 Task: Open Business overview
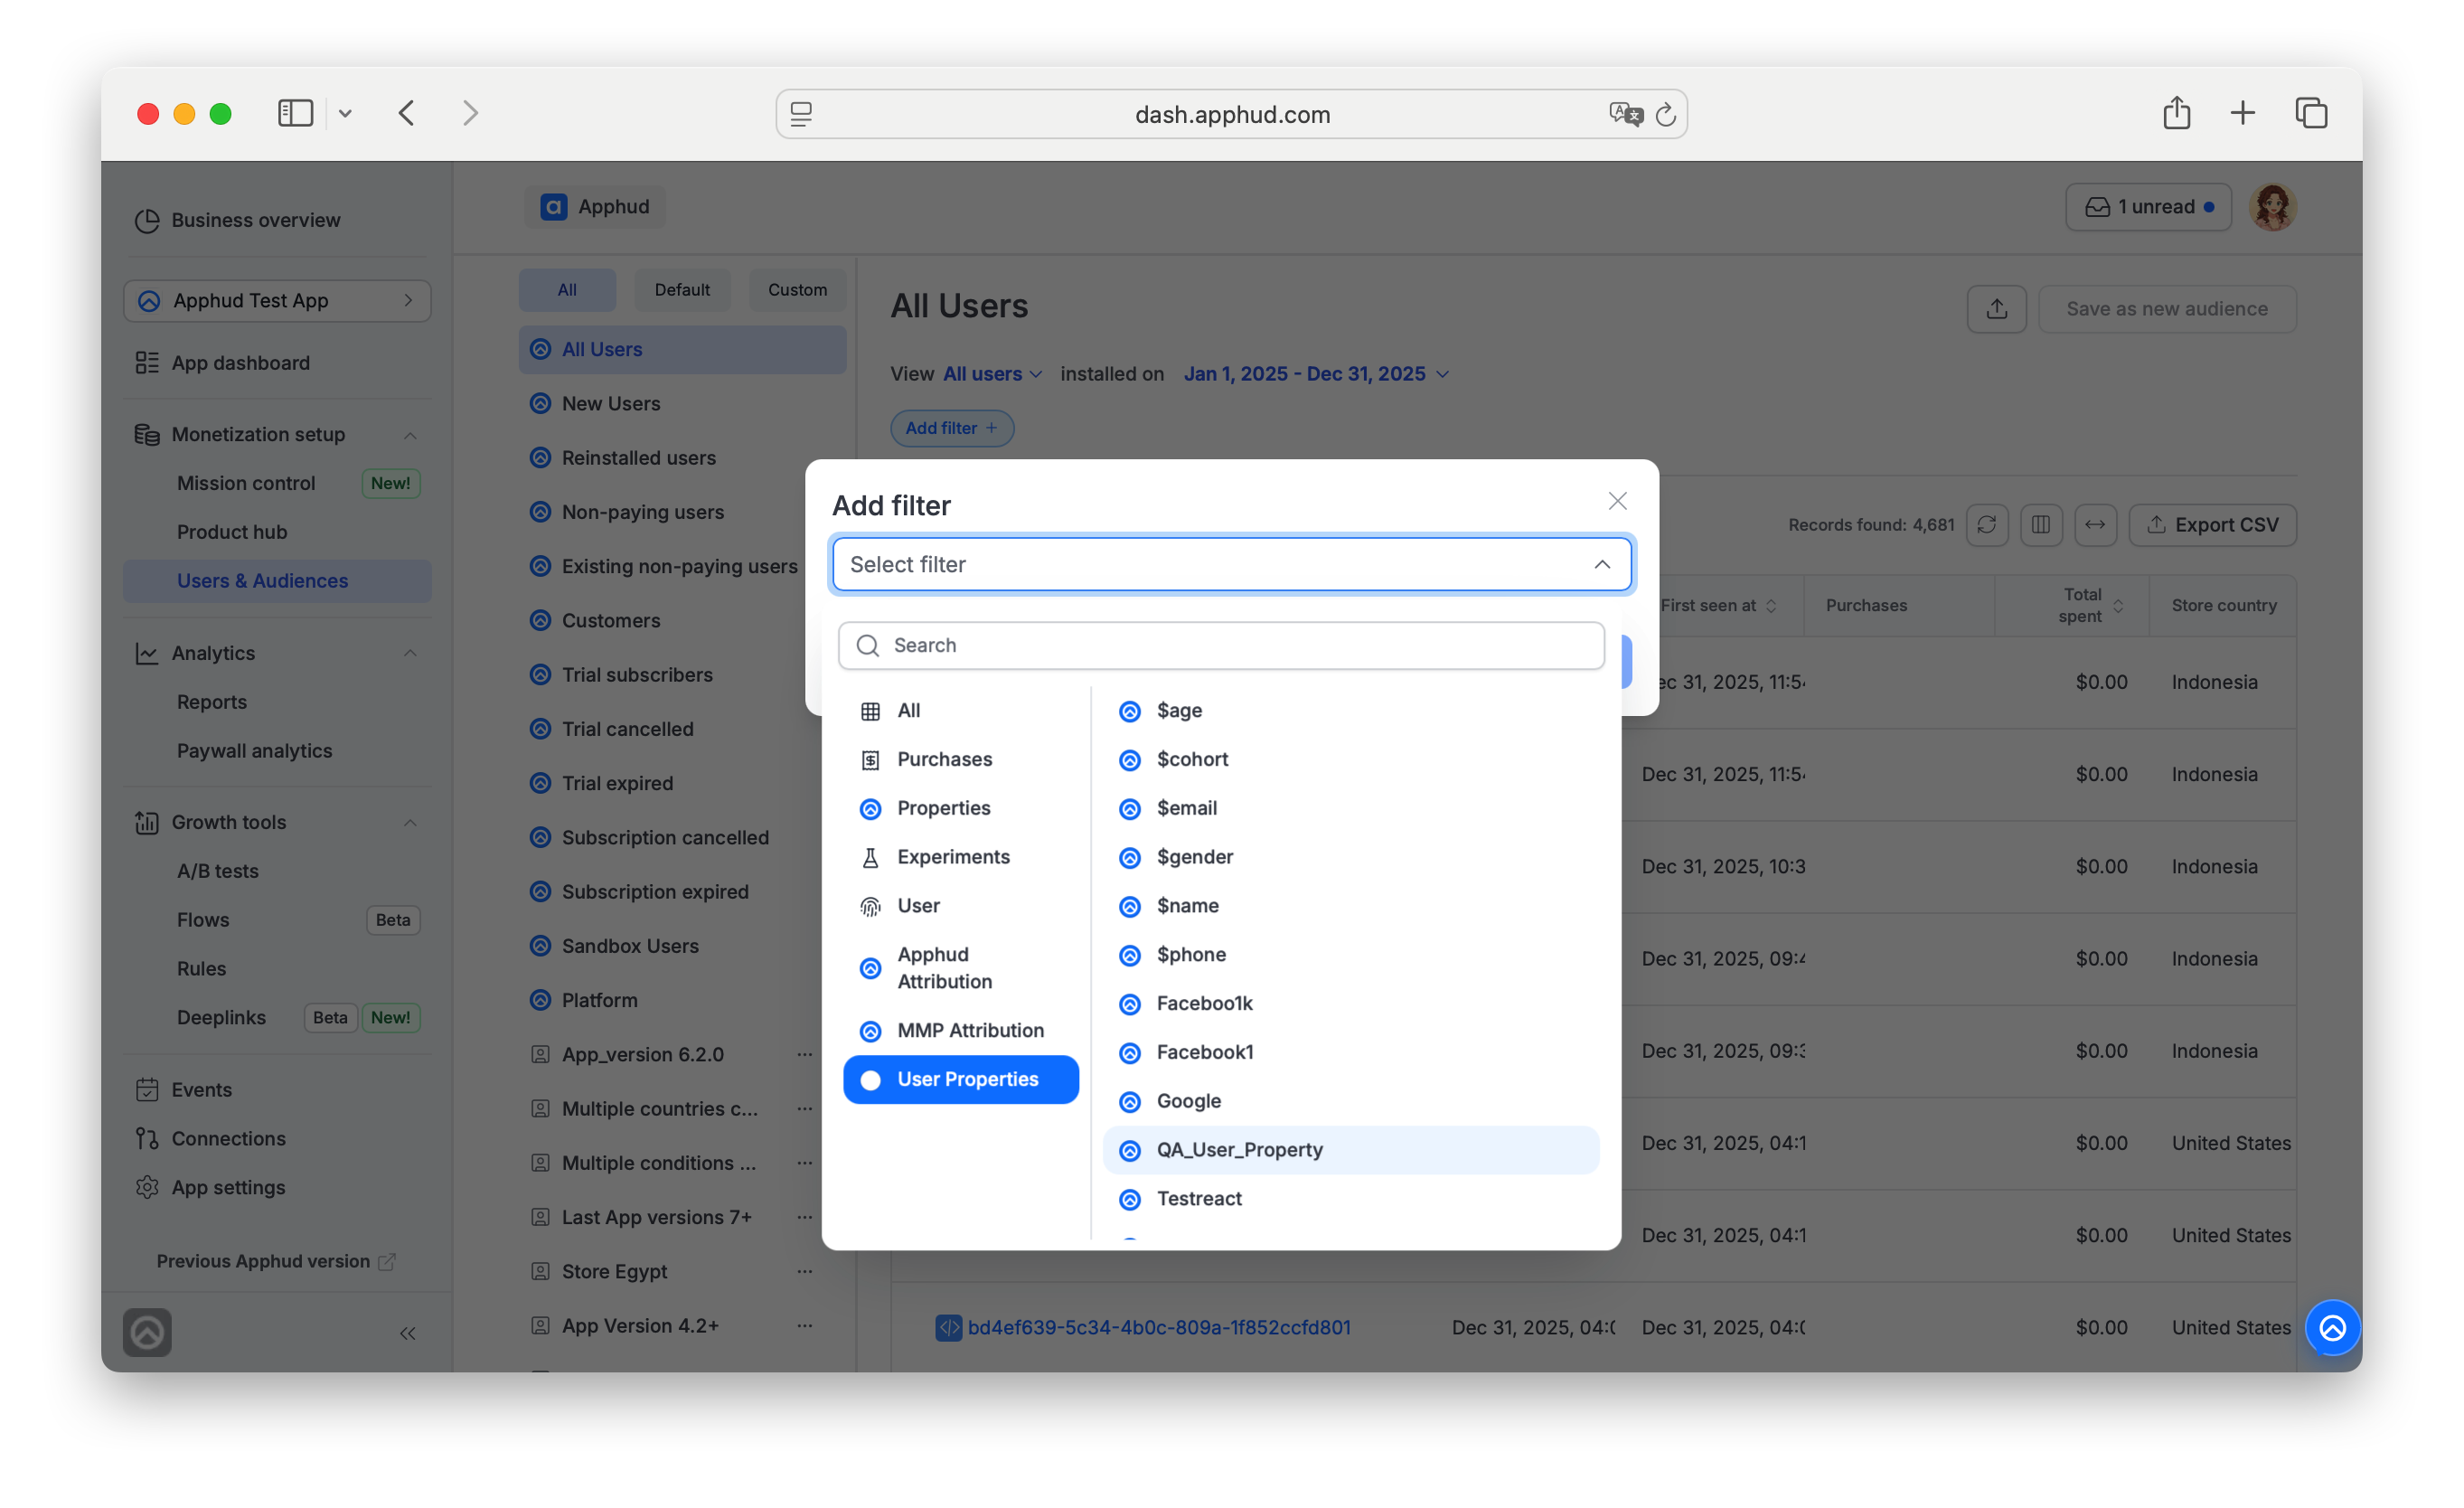277,220
